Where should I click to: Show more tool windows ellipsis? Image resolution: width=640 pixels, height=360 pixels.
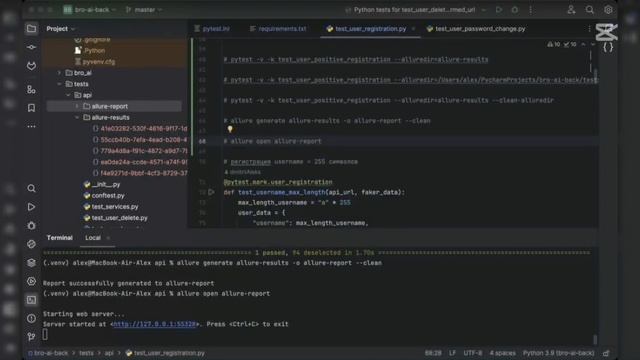31,127
